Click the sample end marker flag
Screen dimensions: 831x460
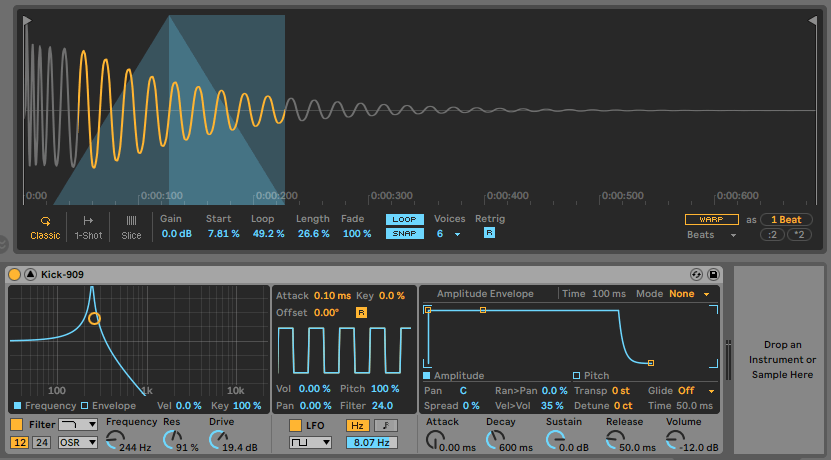tap(812, 21)
